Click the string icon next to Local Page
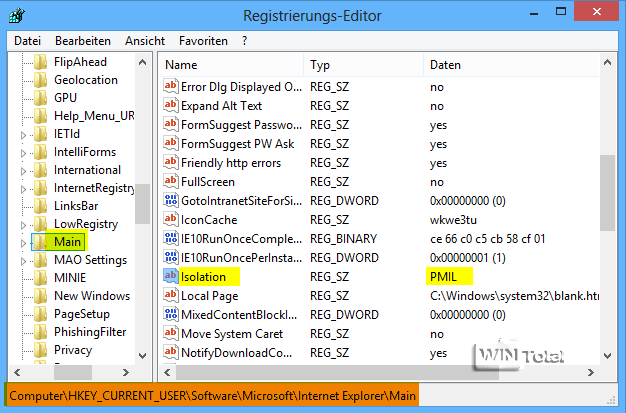 pos(170,295)
